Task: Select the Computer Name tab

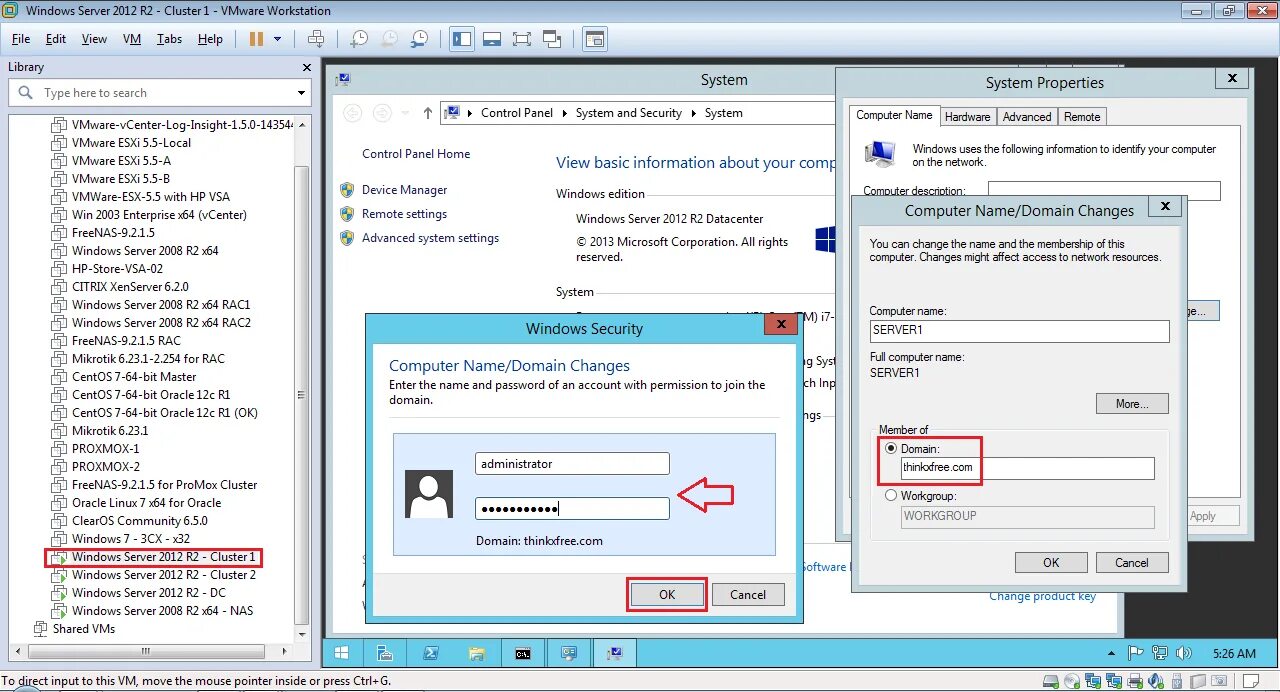Action: pos(894,115)
